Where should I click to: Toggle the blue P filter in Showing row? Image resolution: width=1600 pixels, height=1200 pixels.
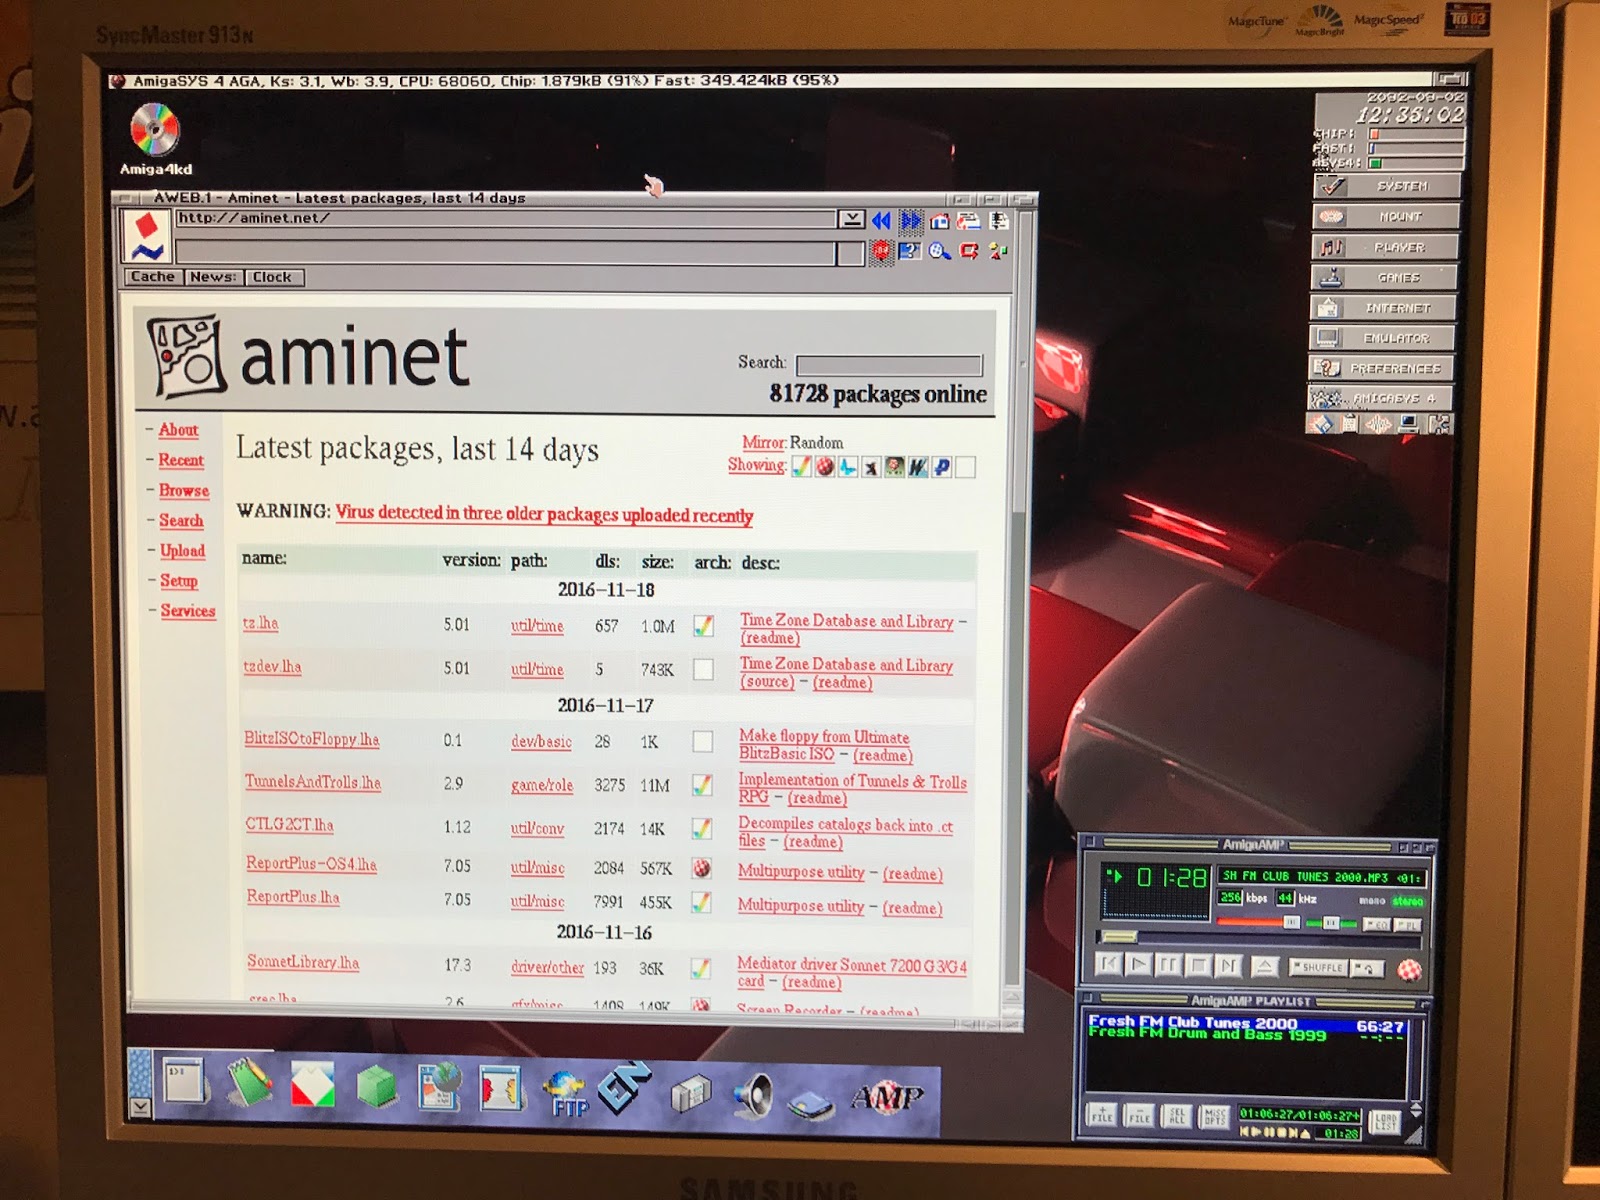942,467
